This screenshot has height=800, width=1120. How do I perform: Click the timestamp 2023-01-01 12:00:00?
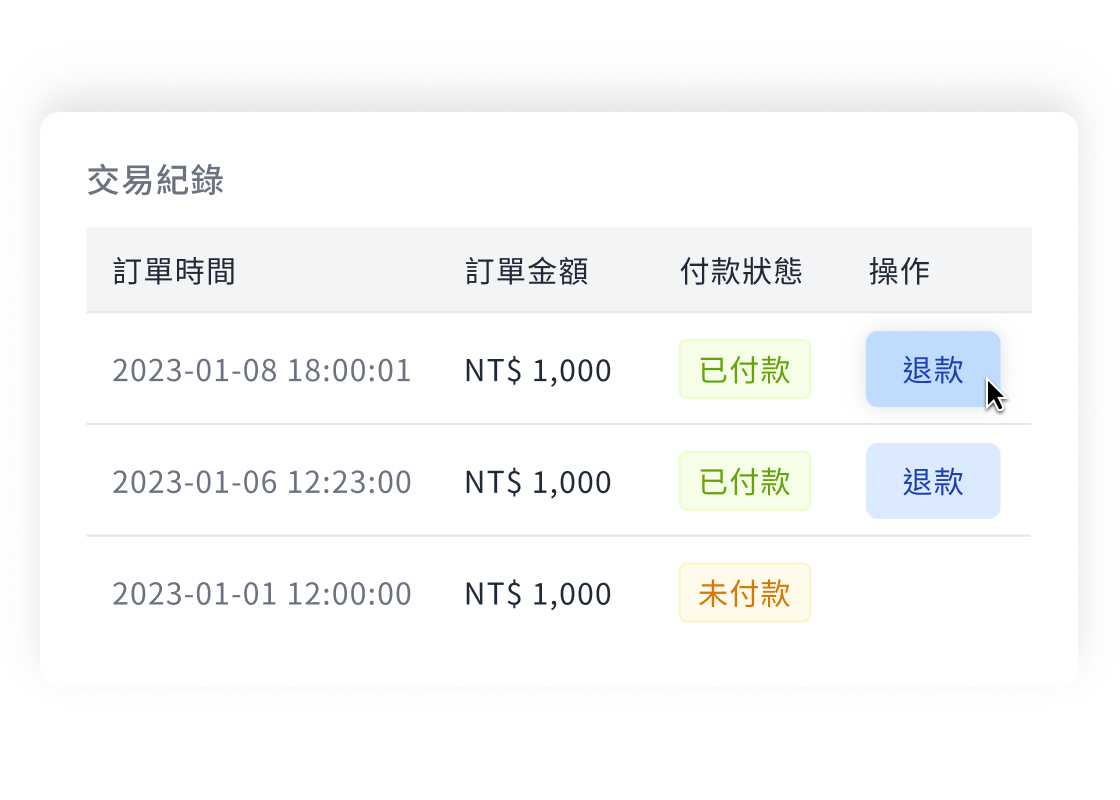click(261, 594)
